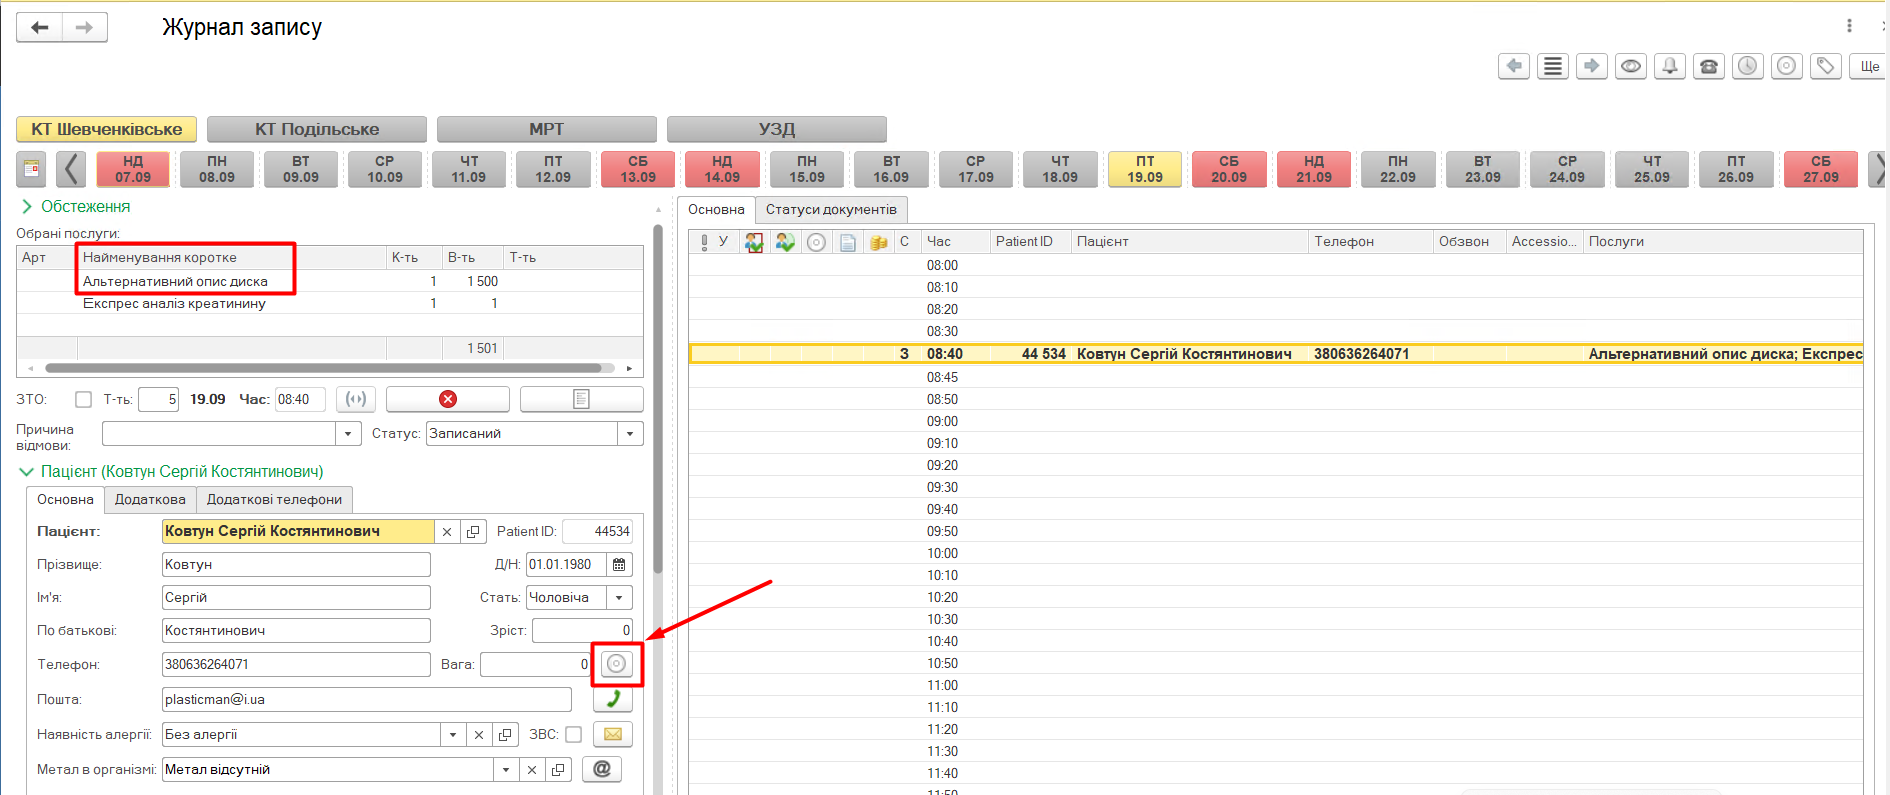Viewport: 1890px width, 795px height.
Task: Expand the Обстеження section
Action: 27,207
